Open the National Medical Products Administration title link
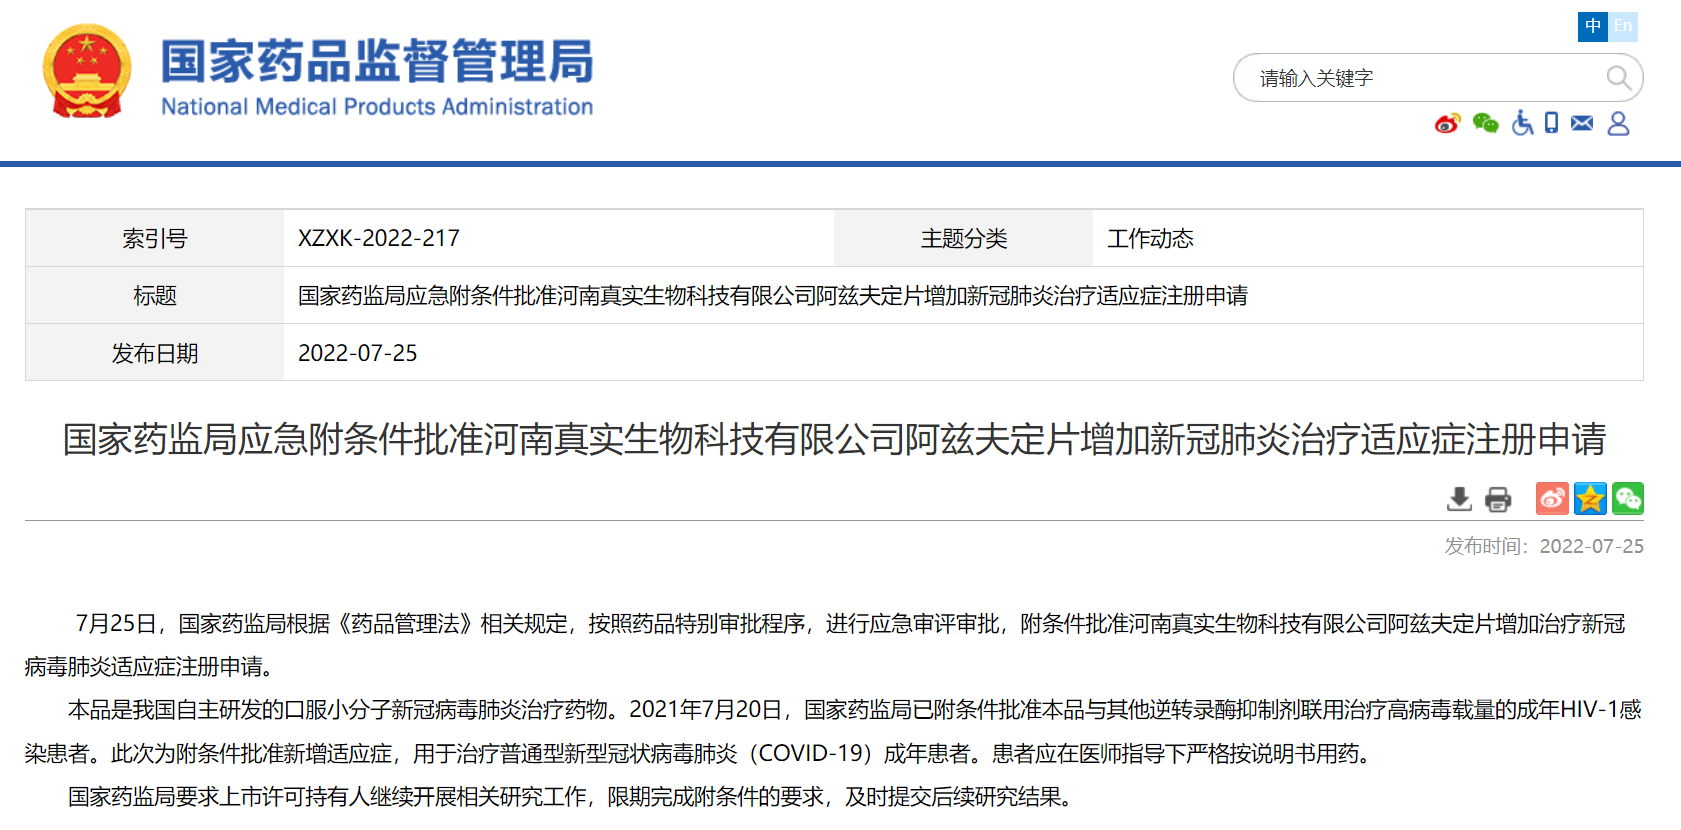This screenshot has width=1681, height=830. point(377,78)
